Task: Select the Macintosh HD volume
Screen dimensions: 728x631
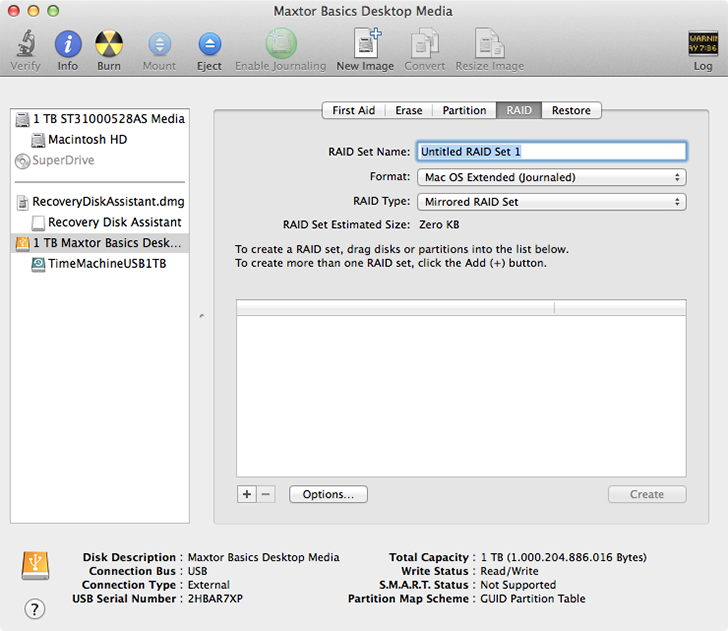Action: click(x=100, y=139)
